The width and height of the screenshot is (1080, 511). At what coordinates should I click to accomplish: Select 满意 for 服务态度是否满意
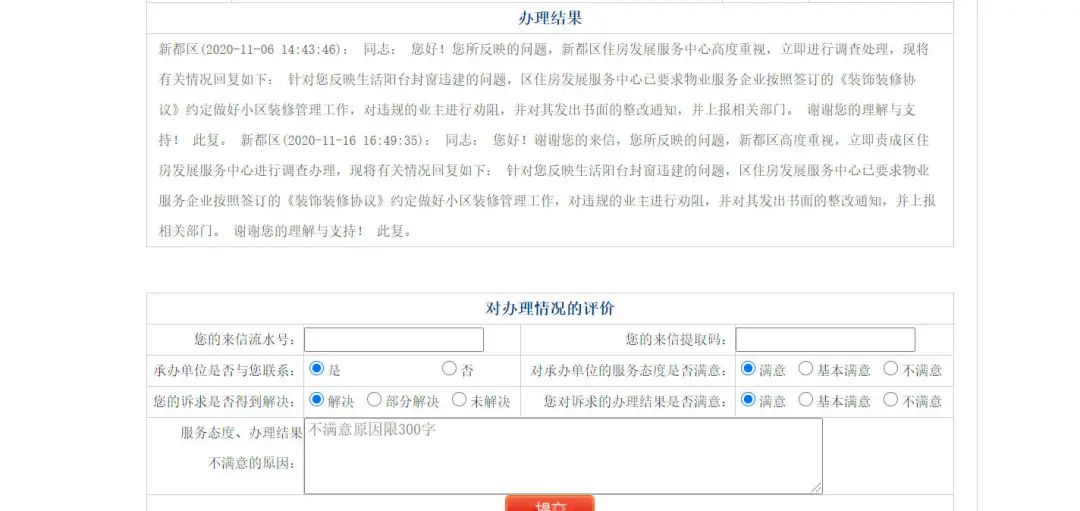748,369
